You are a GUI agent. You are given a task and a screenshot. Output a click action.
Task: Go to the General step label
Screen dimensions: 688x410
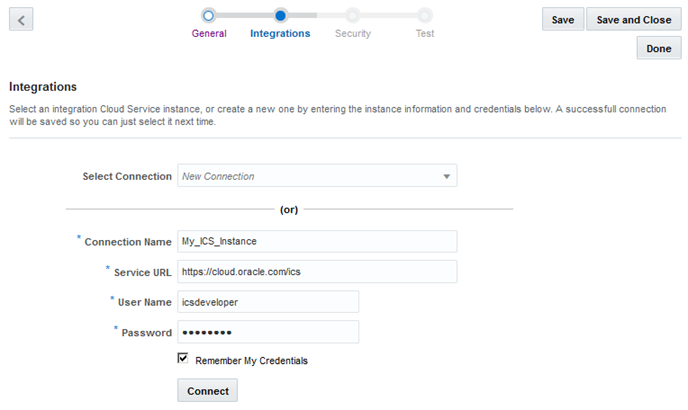[x=209, y=33]
